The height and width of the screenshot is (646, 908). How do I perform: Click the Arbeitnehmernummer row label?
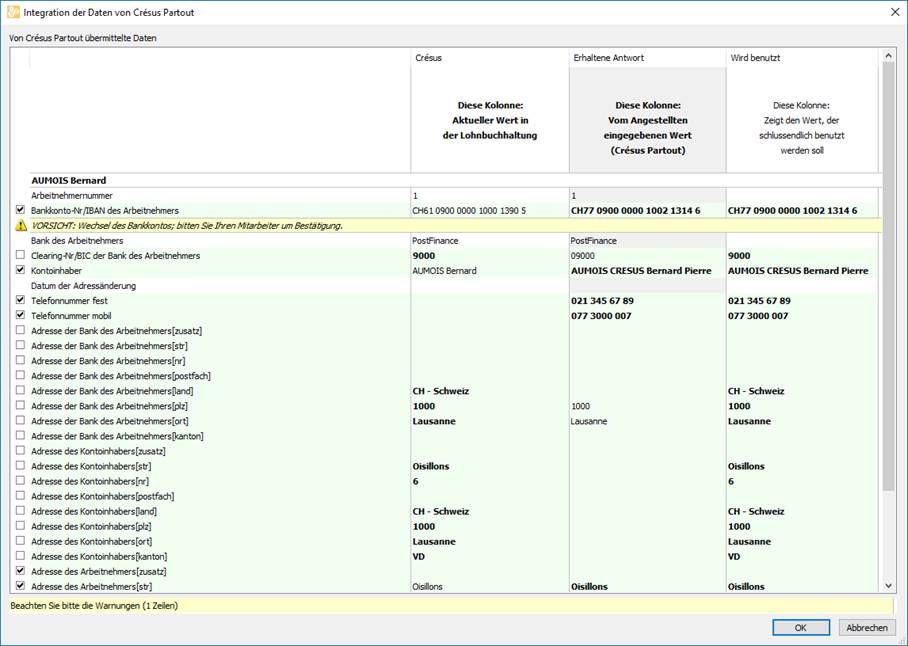(72, 196)
